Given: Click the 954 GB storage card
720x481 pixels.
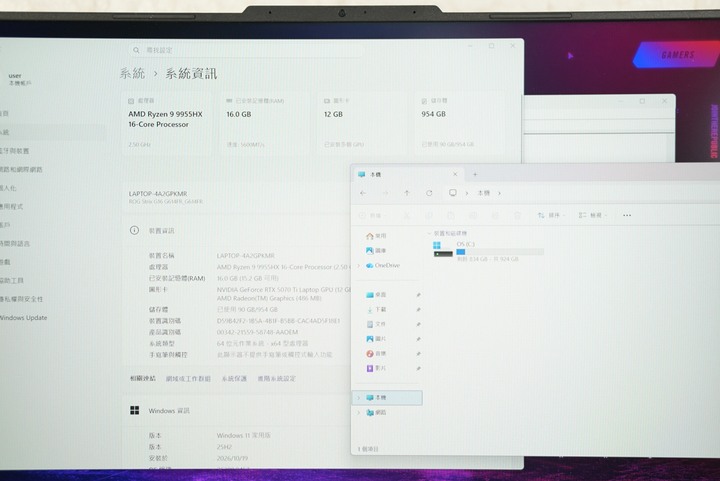Looking at the screenshot, I should tap(460, 122).
